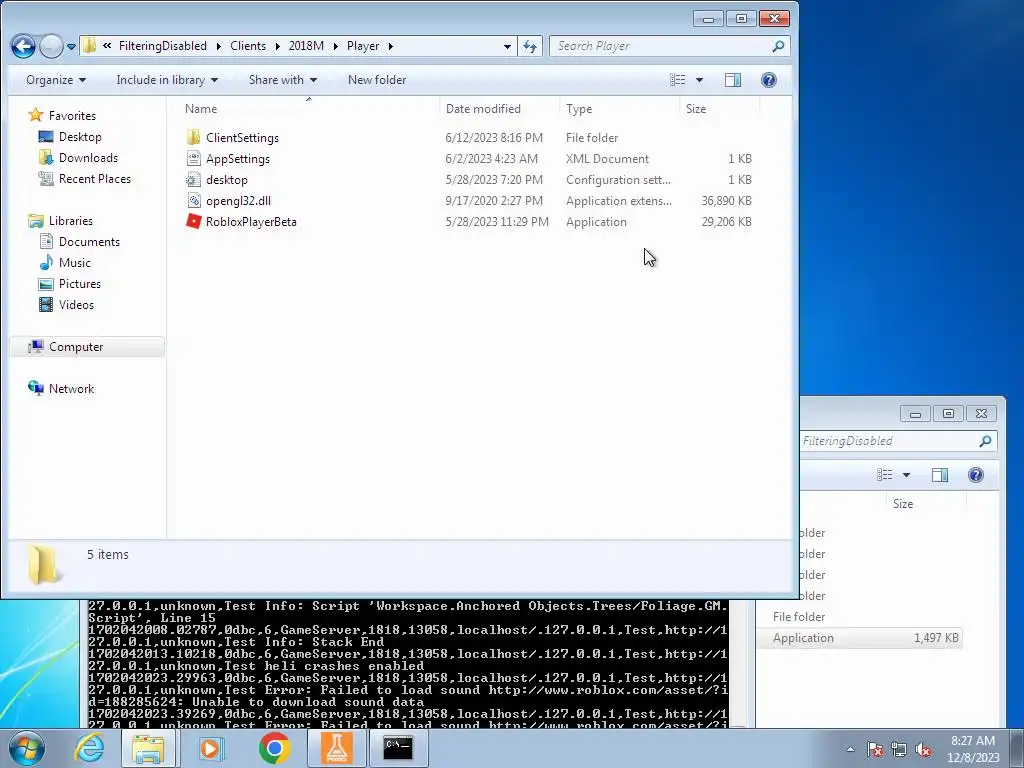This screenshot has height=768, width=1024.
Task: Open the Organize menu
Action: [x=56, y=80]
